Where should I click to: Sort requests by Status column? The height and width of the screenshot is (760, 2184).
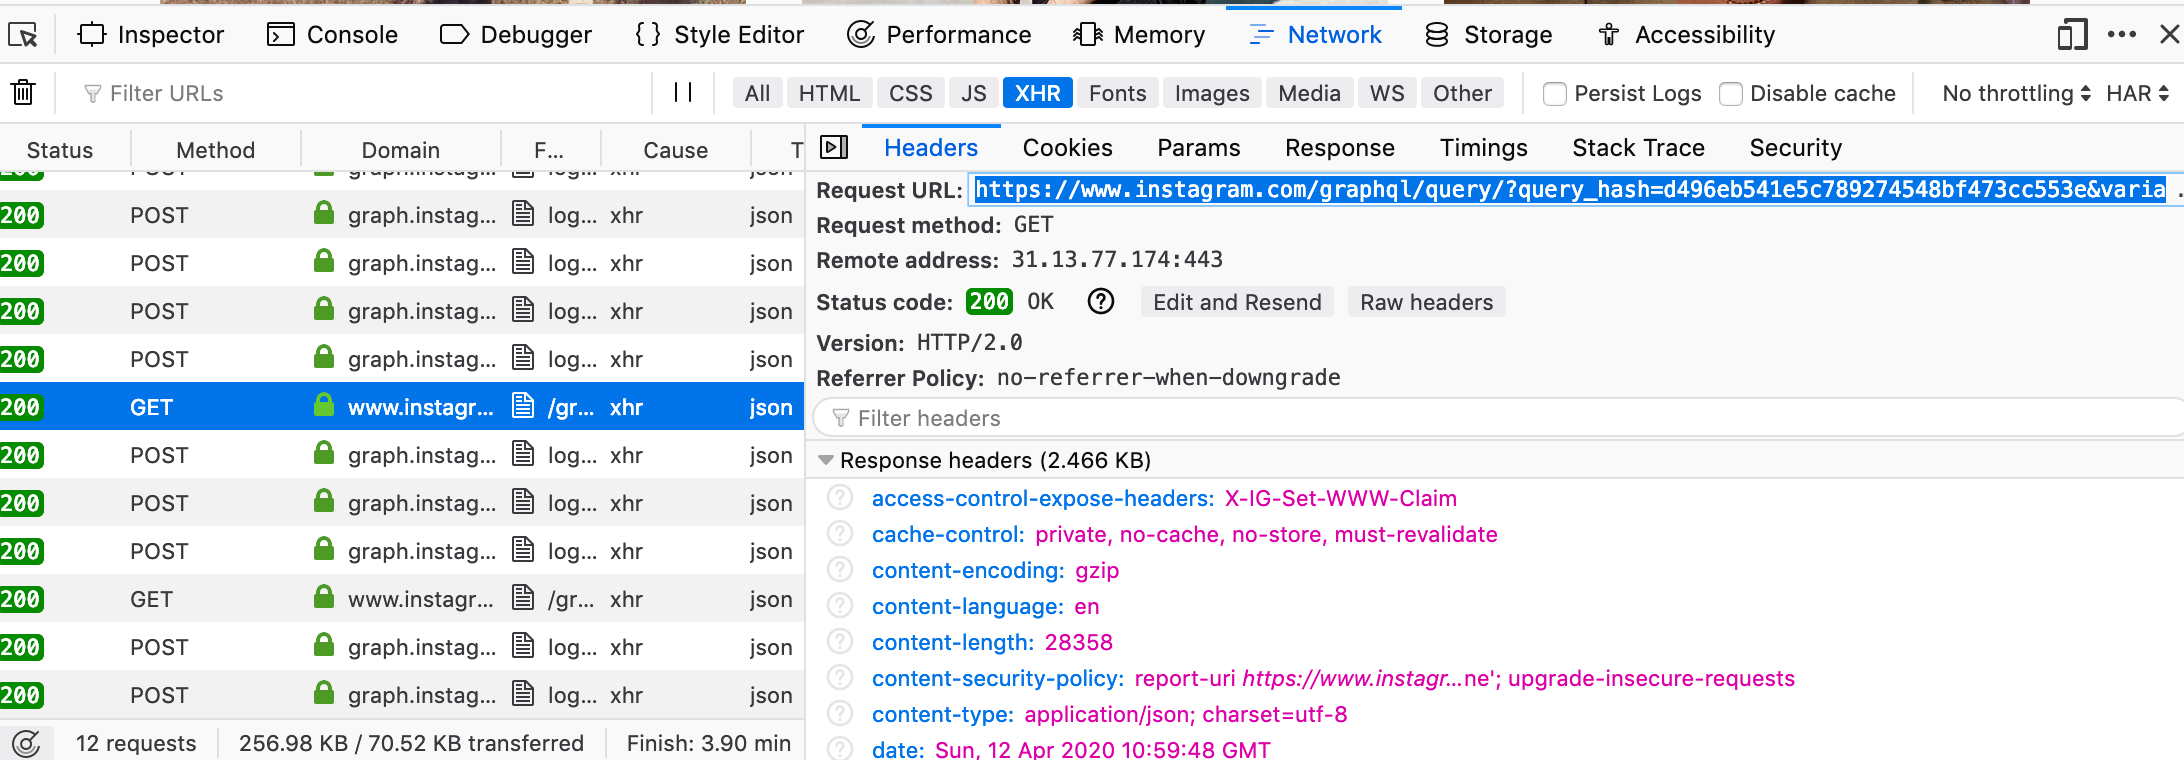60,150
